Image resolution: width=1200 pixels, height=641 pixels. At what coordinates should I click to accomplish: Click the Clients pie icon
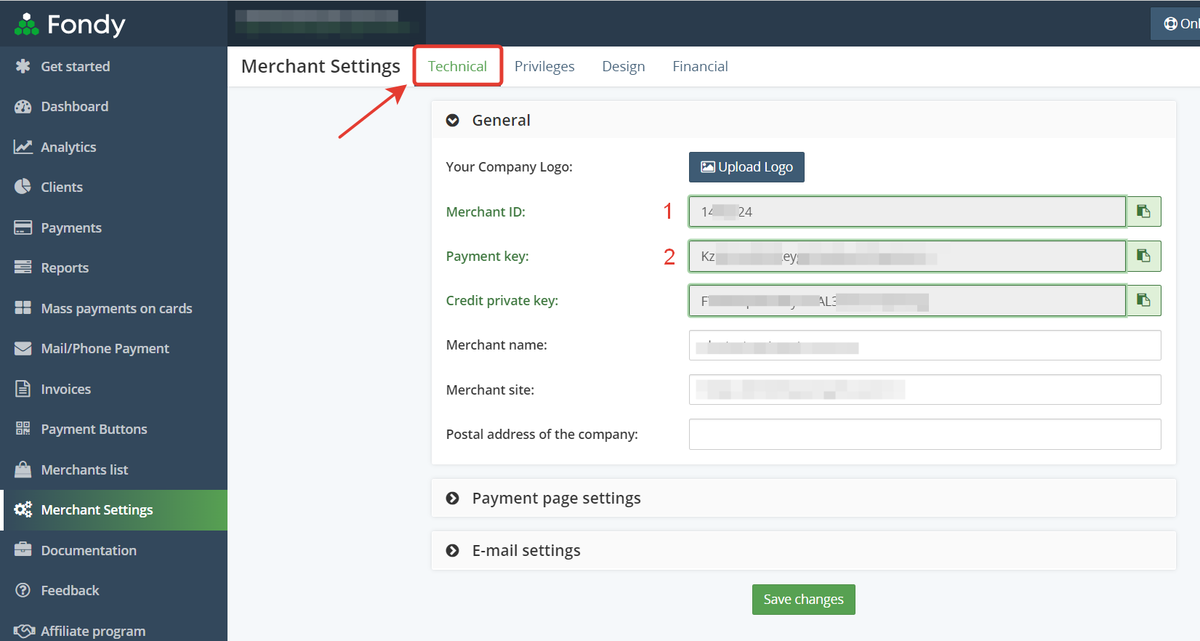click(22, 187)
